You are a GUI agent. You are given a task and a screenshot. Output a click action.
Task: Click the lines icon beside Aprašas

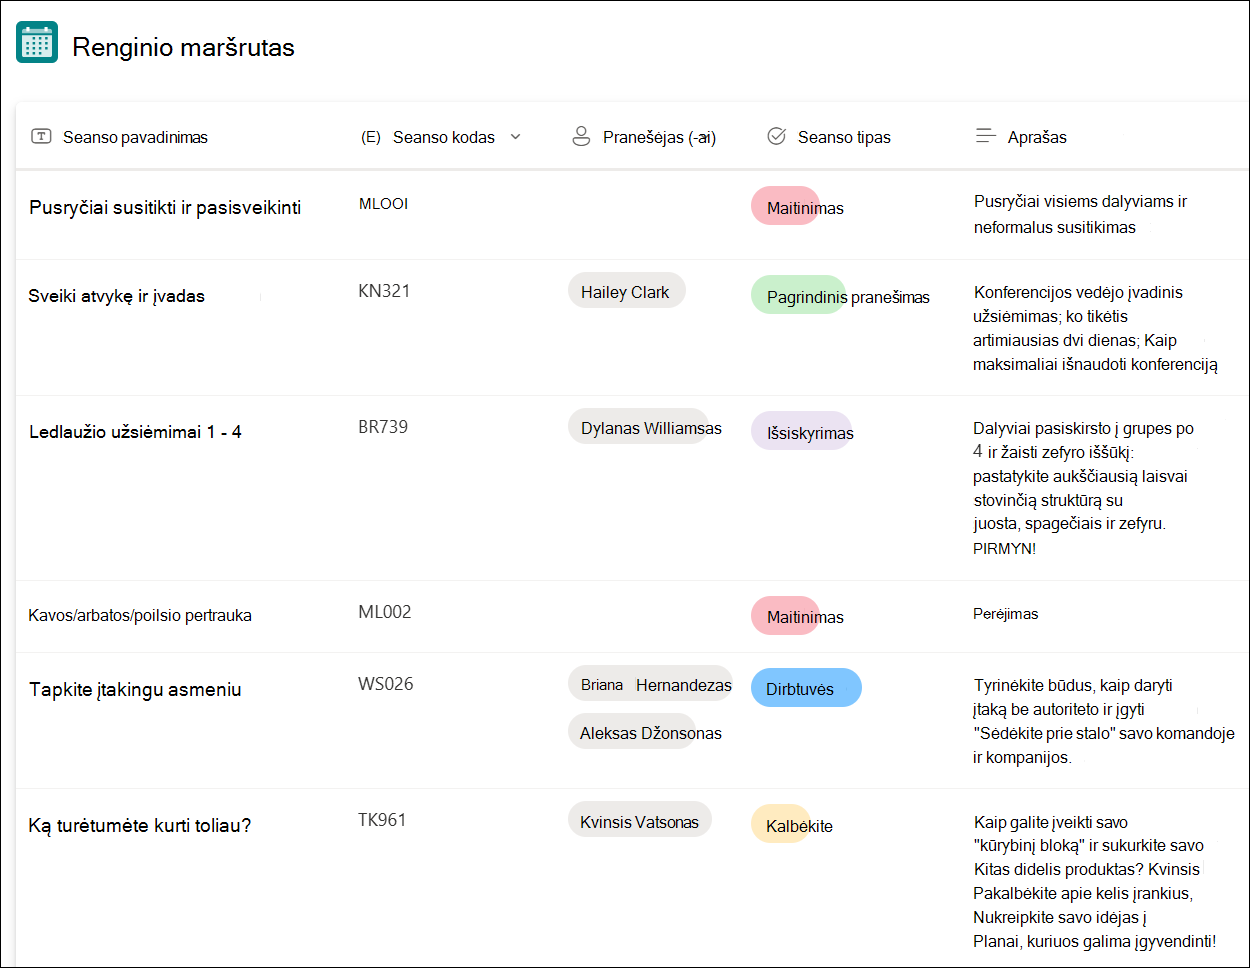point(985,136)
